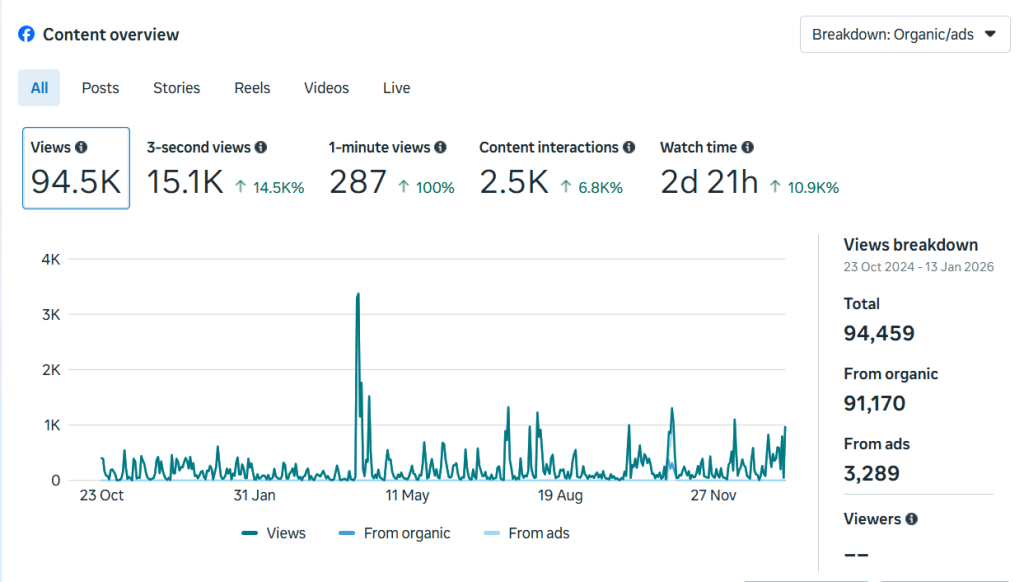Choose the Watch time metric
Image resolution: width=1024 pixels, height=582 pixels.
[x=748, y=170]
